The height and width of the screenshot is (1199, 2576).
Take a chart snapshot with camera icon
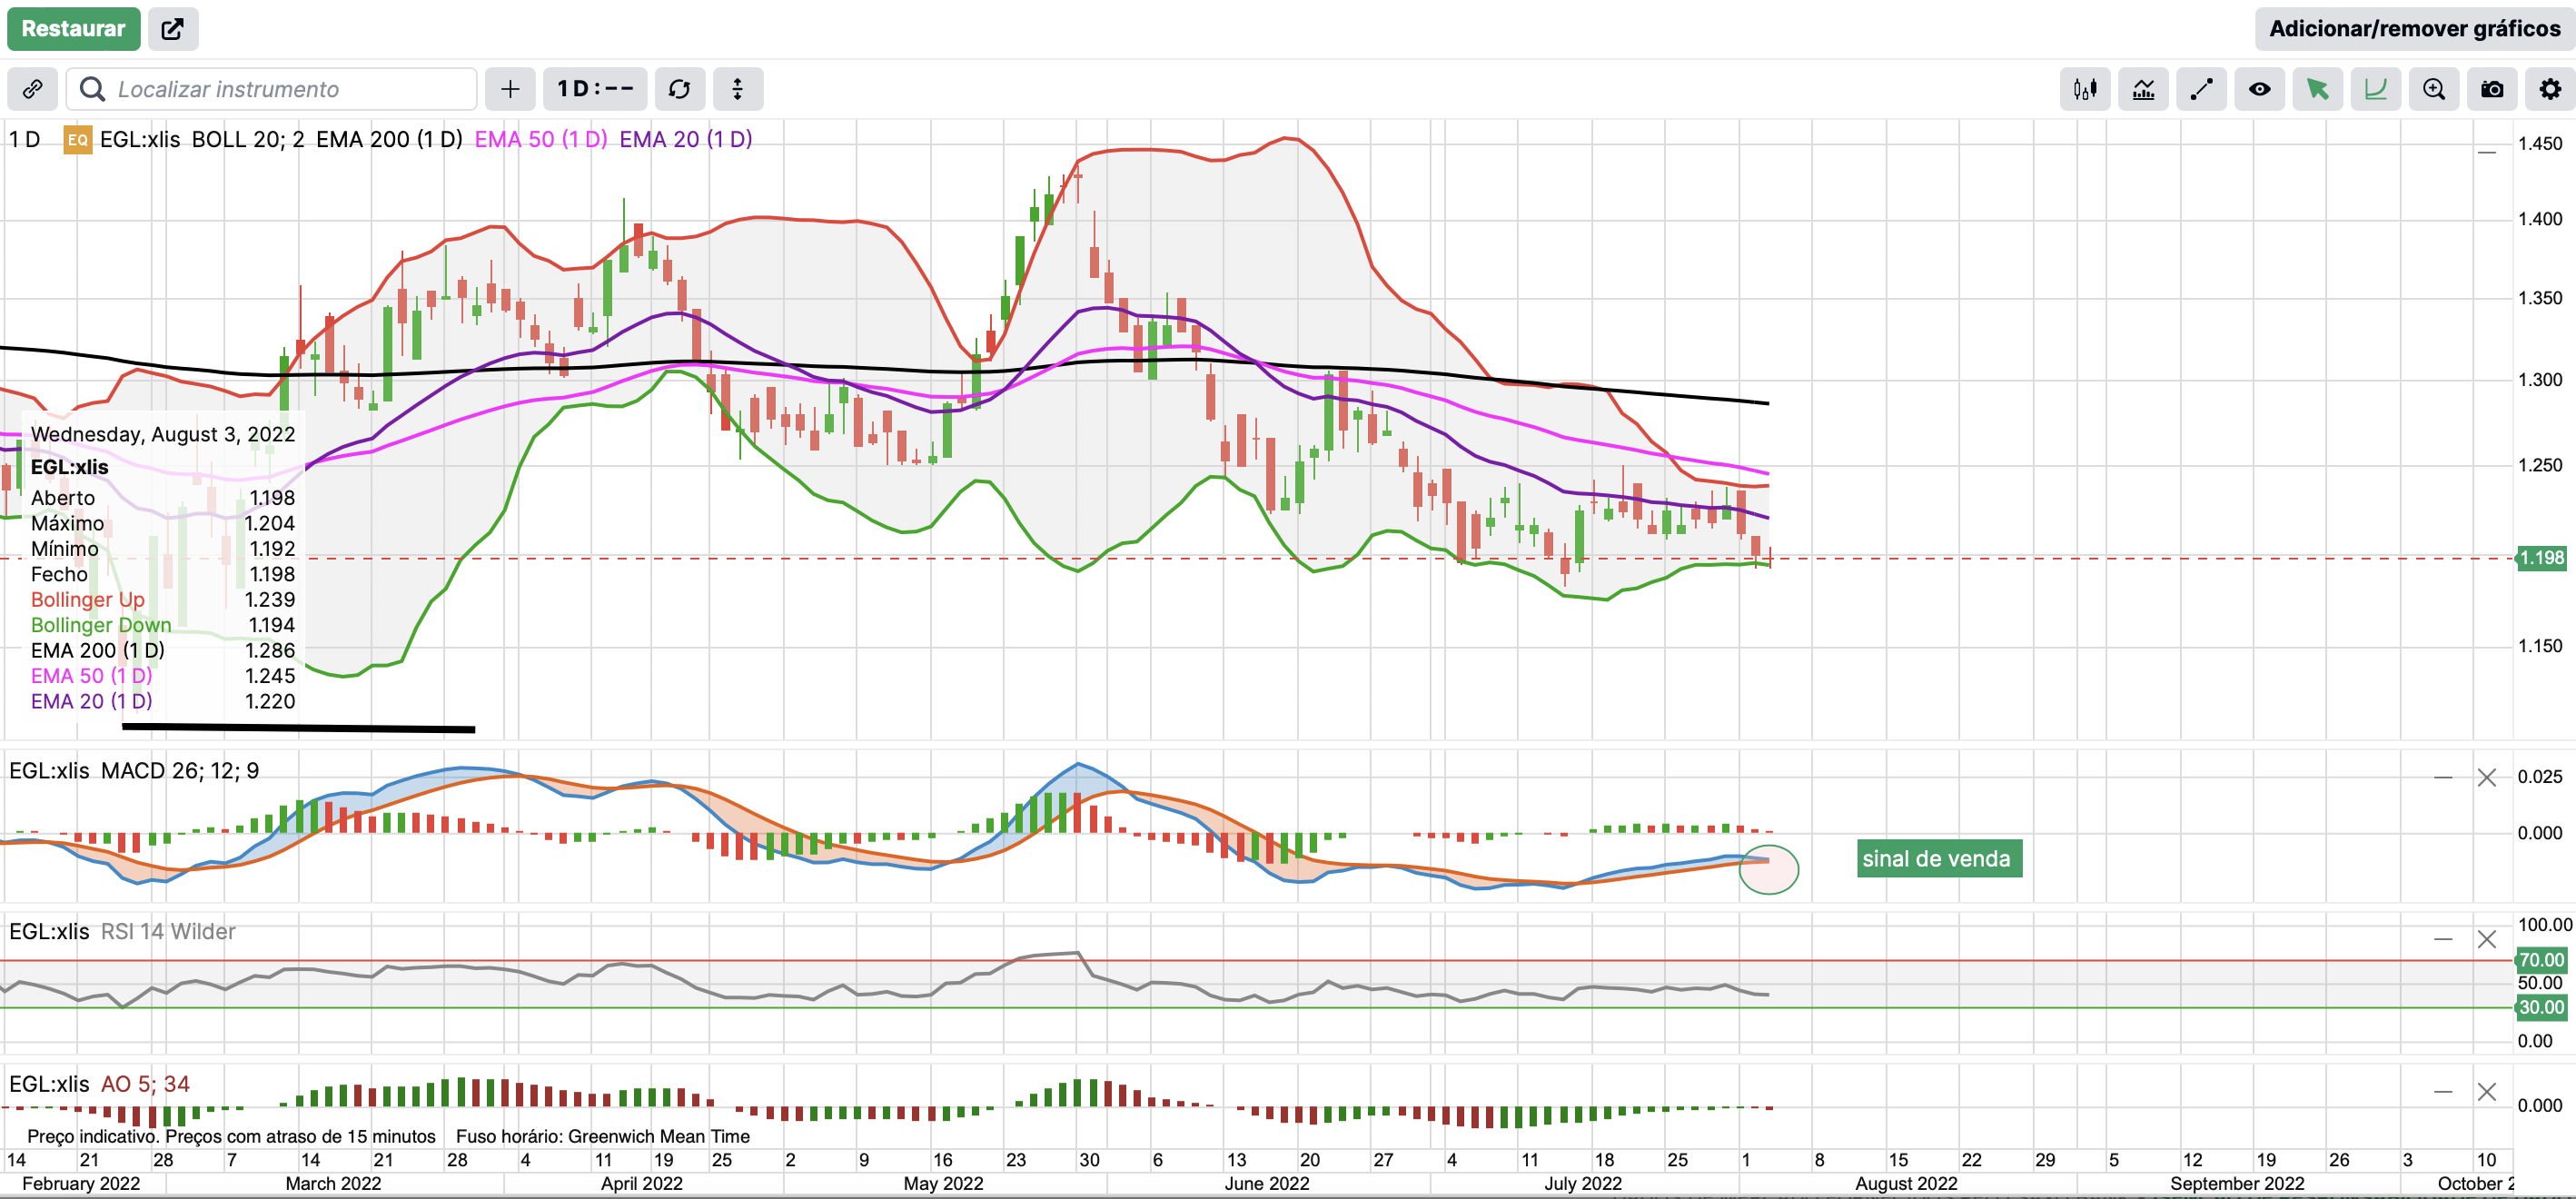pos(2492,90)
